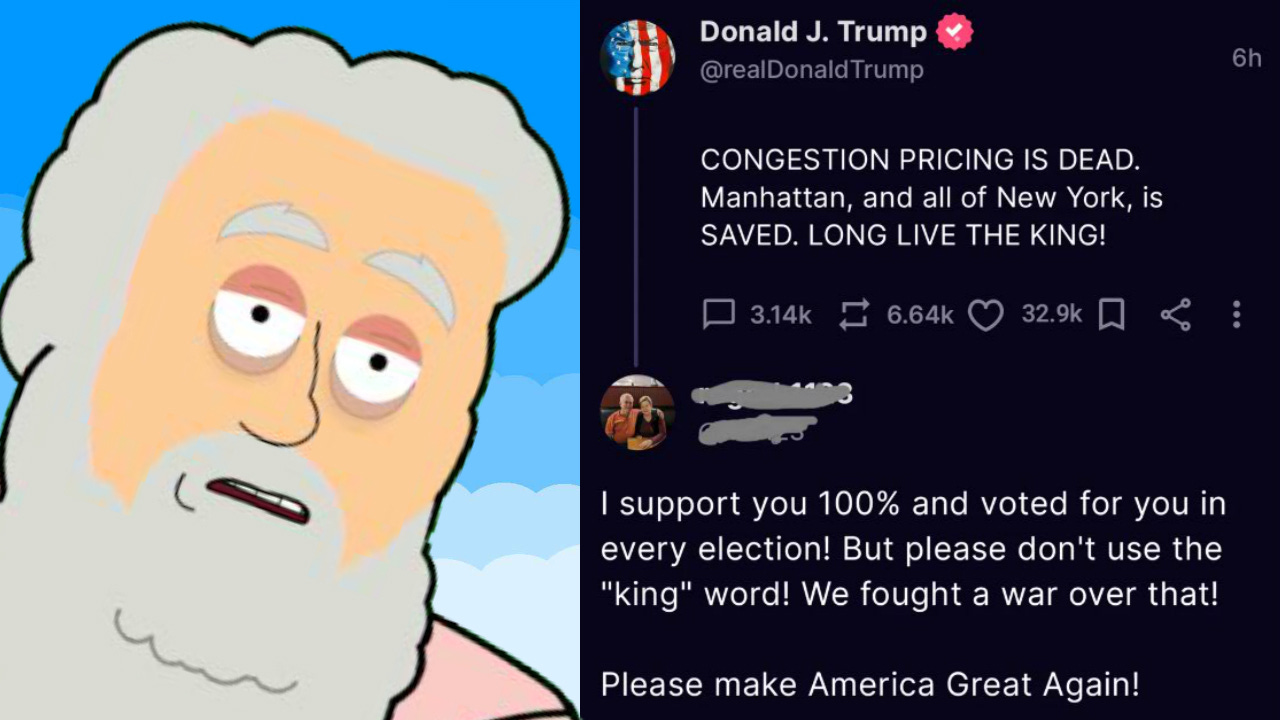Click the redacted replier username

pos(771,394)
